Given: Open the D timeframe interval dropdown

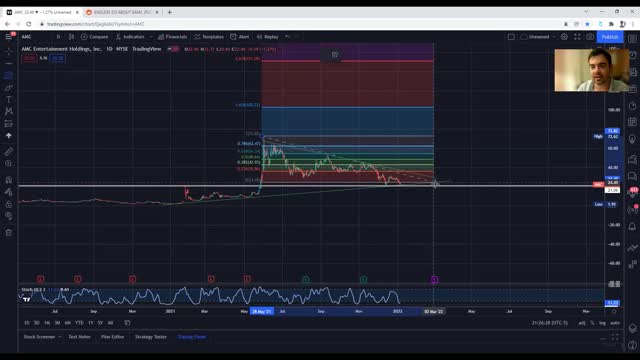Looking at the screenshot, I should click(x=58, y=37).
